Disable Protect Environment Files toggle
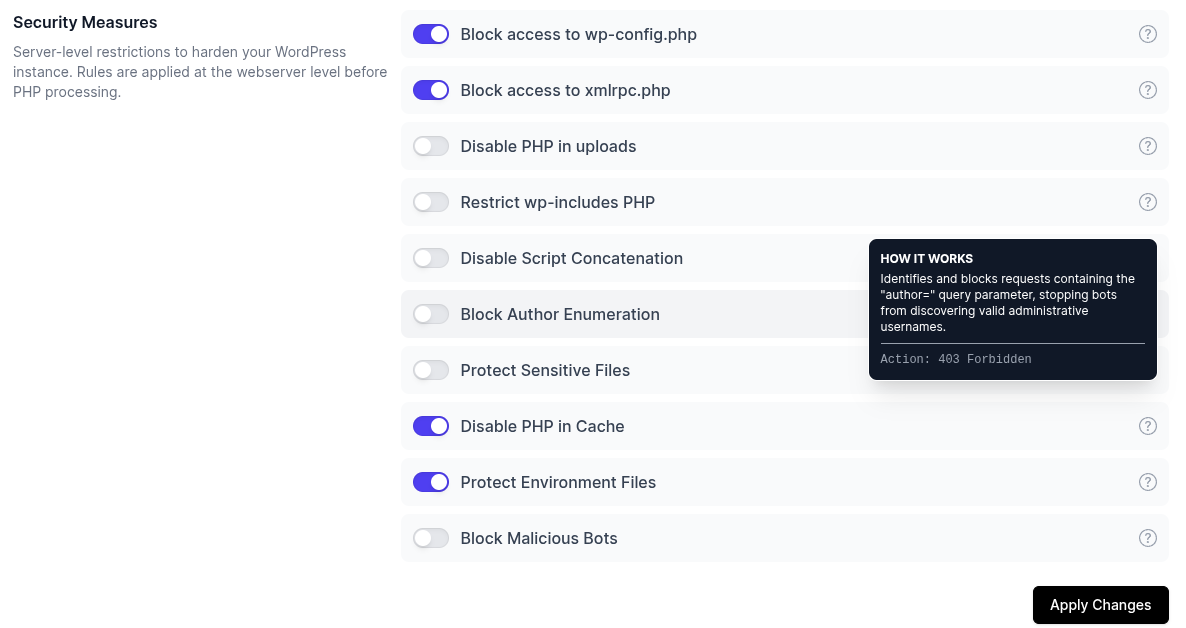The width and height of the screenshot is (1186, 628). (431, 482)
